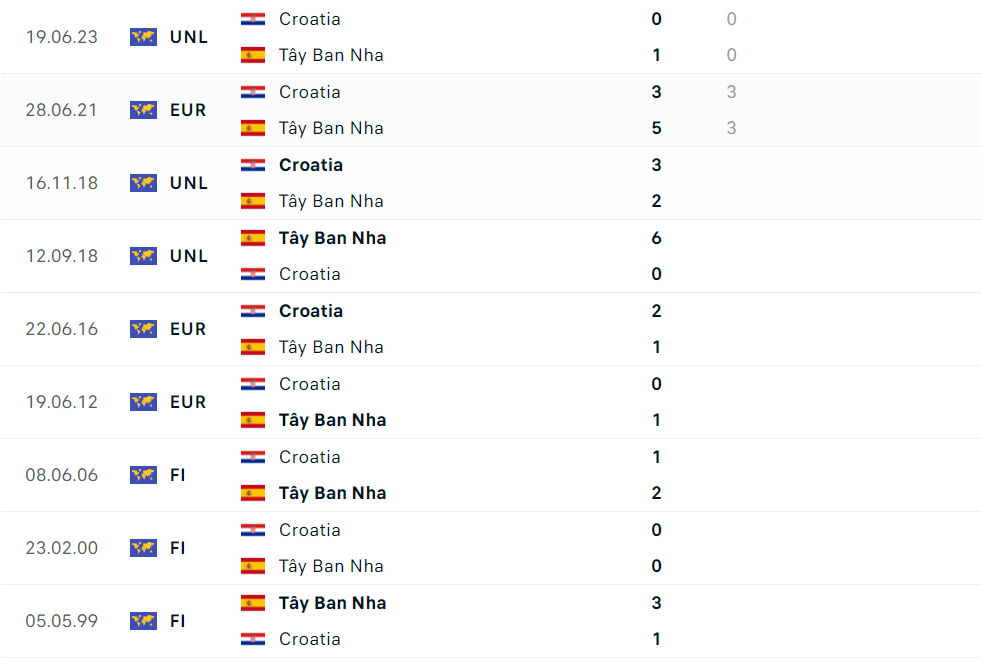Click the competition icon beside EUR on 28.06.21
This screenshot has width=981, height=658.
coord(143,110)
